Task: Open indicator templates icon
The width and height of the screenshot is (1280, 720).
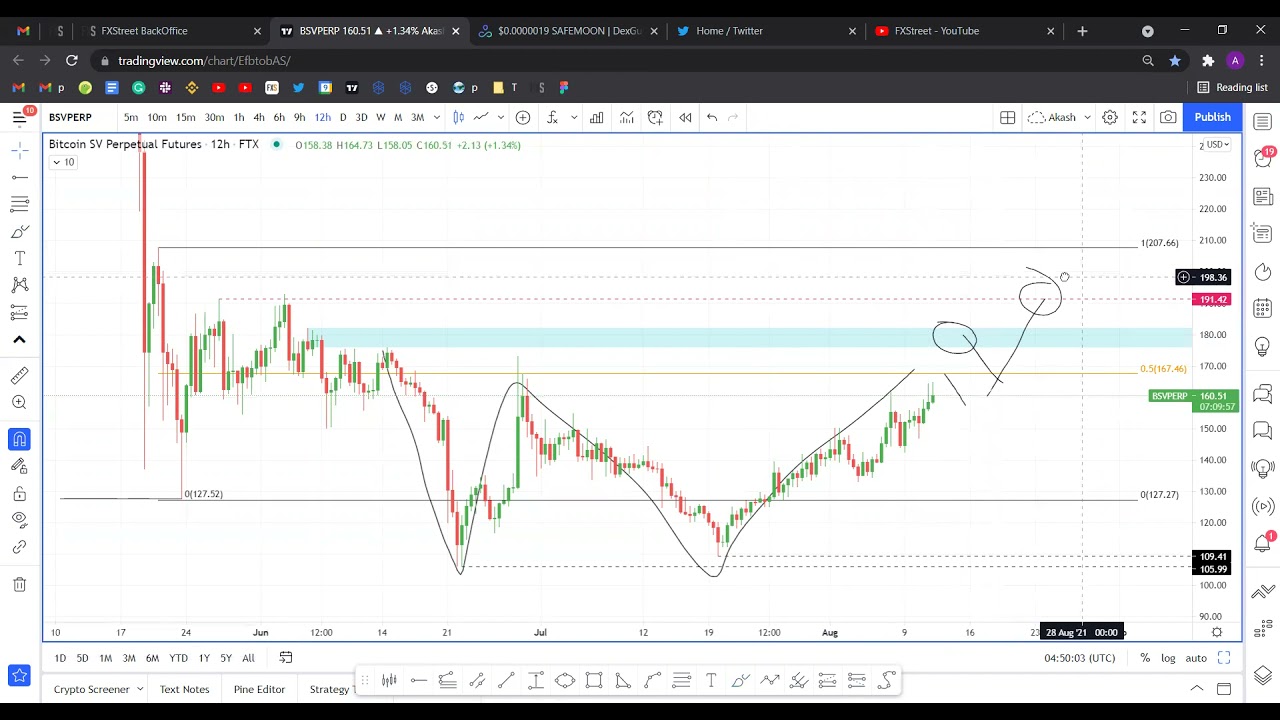Action: pyautogui.click(x=626, y=117)
